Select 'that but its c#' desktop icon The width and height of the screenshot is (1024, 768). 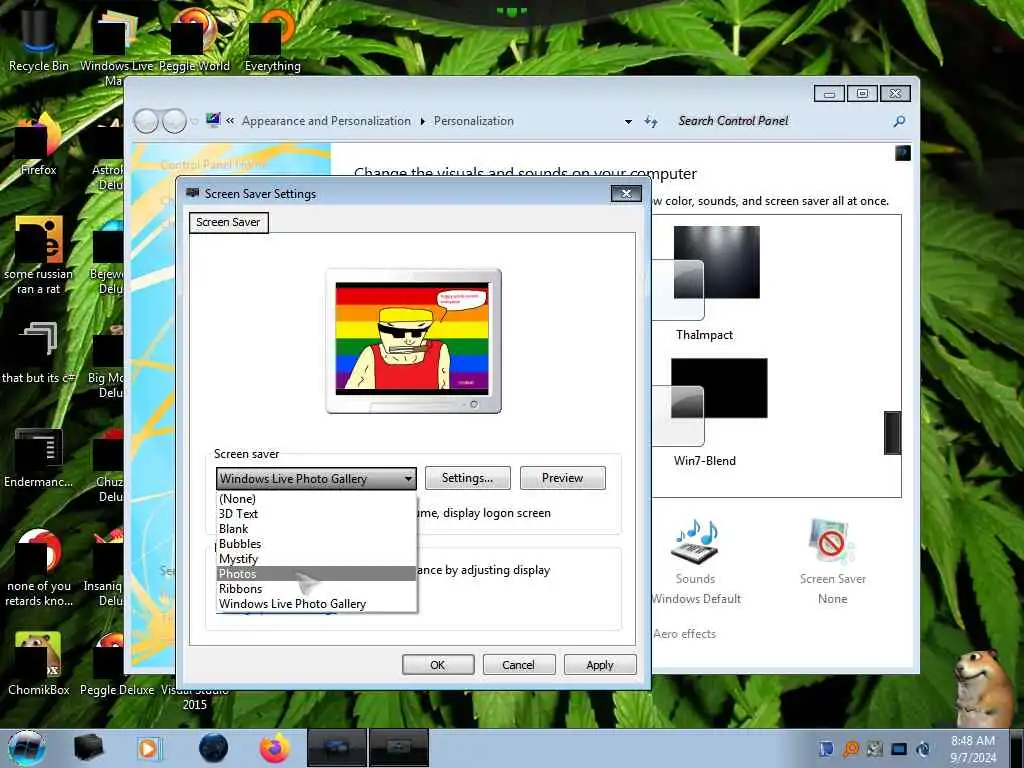tap(39, 353)
